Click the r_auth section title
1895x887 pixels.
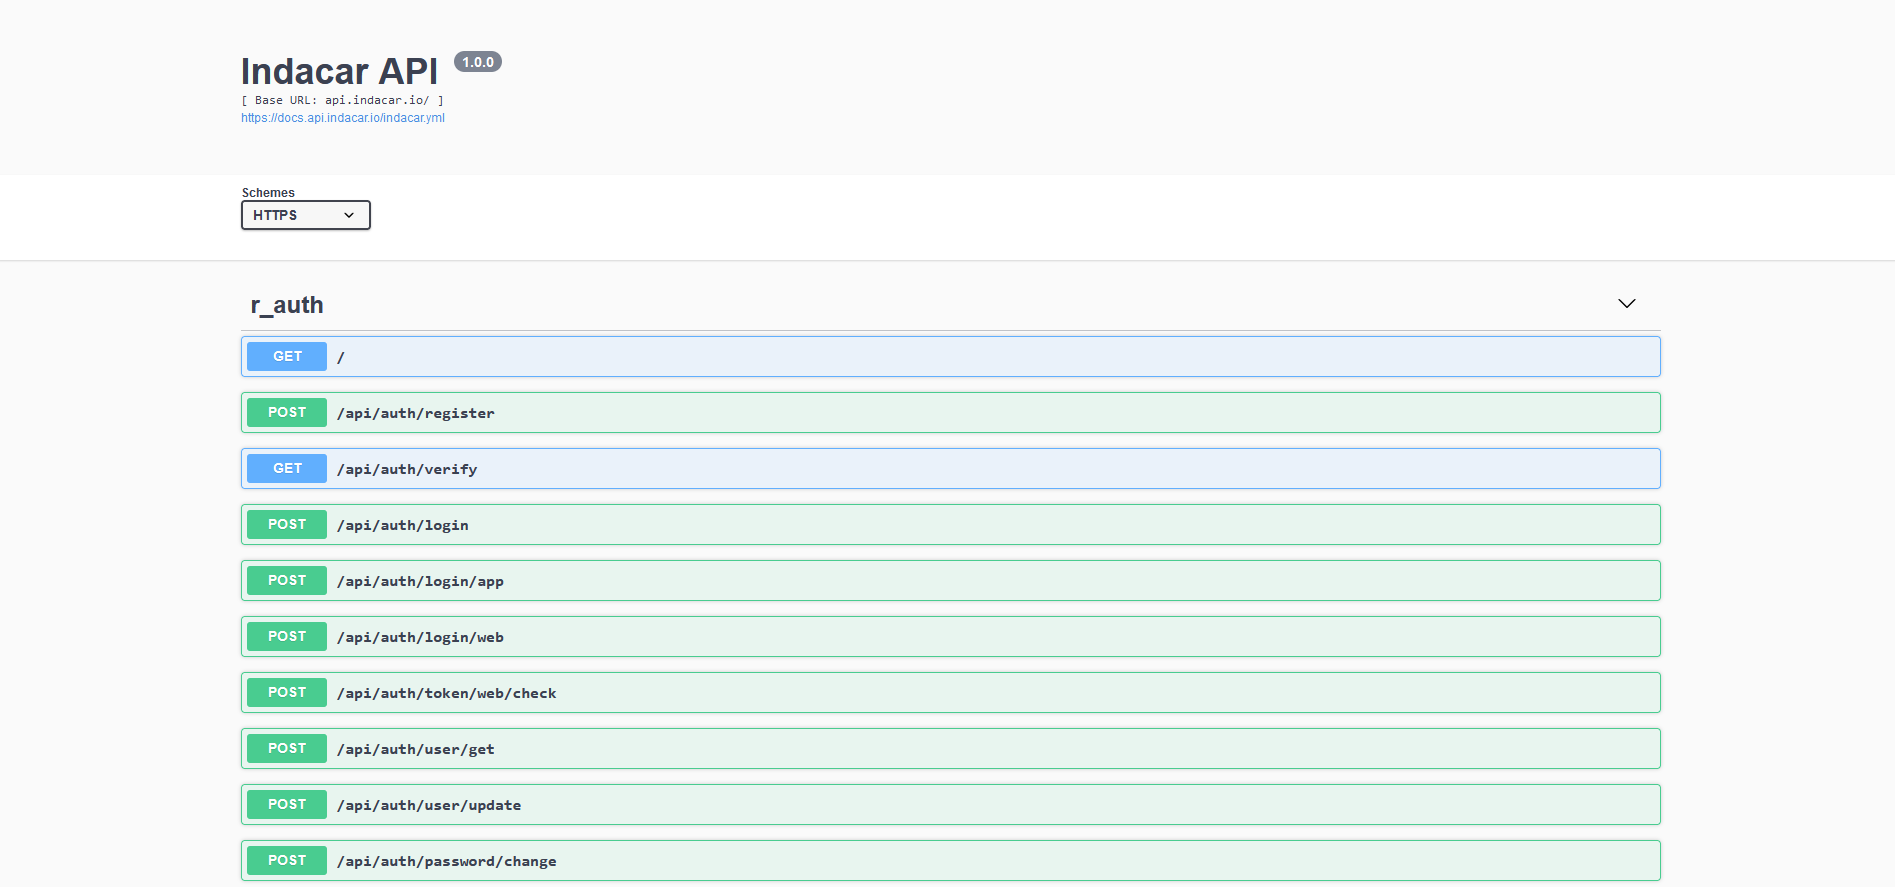tap(287, 305)
